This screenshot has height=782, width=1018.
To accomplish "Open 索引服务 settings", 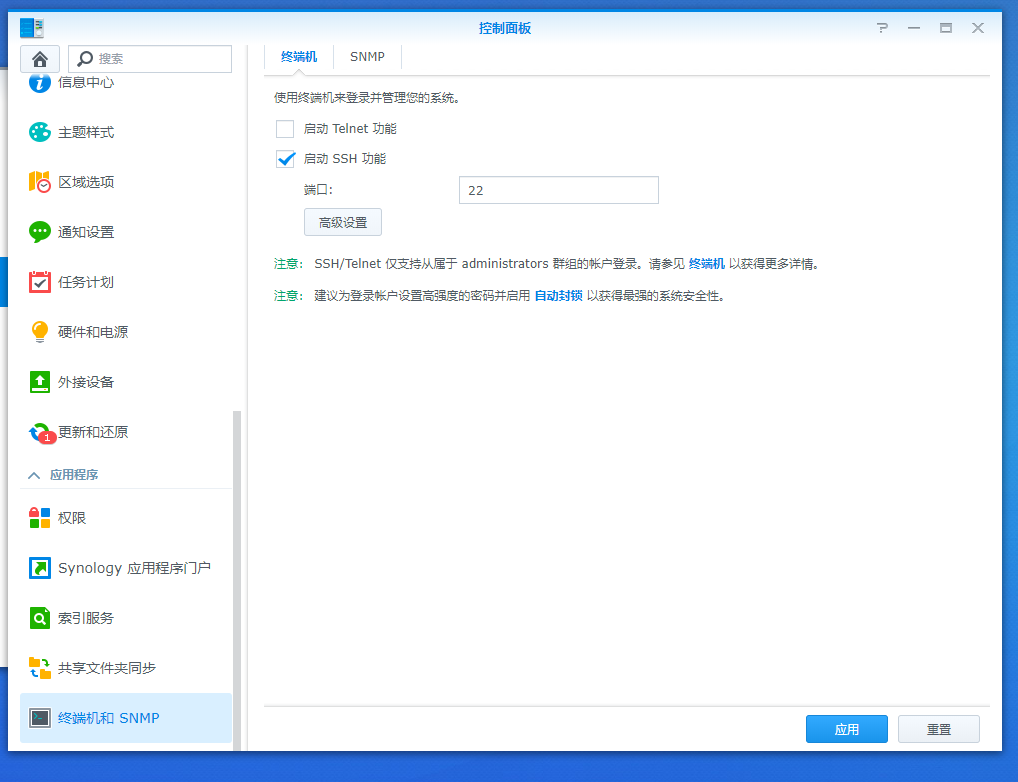I will tap(84, 618).
